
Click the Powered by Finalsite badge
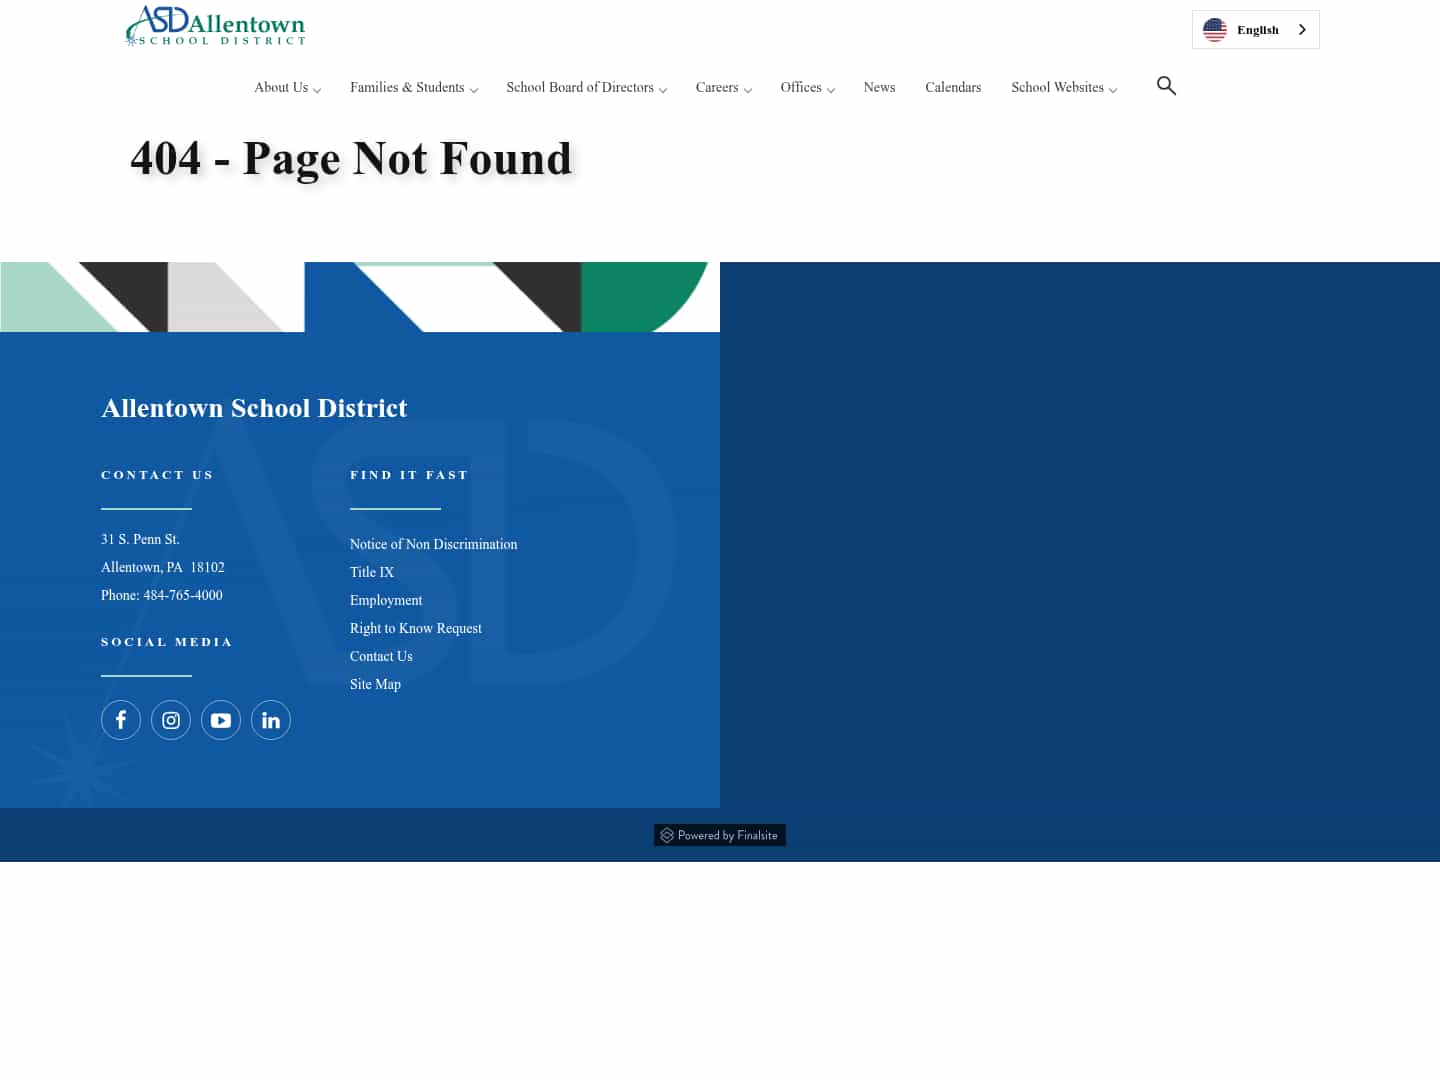click(x=719, y=835)
